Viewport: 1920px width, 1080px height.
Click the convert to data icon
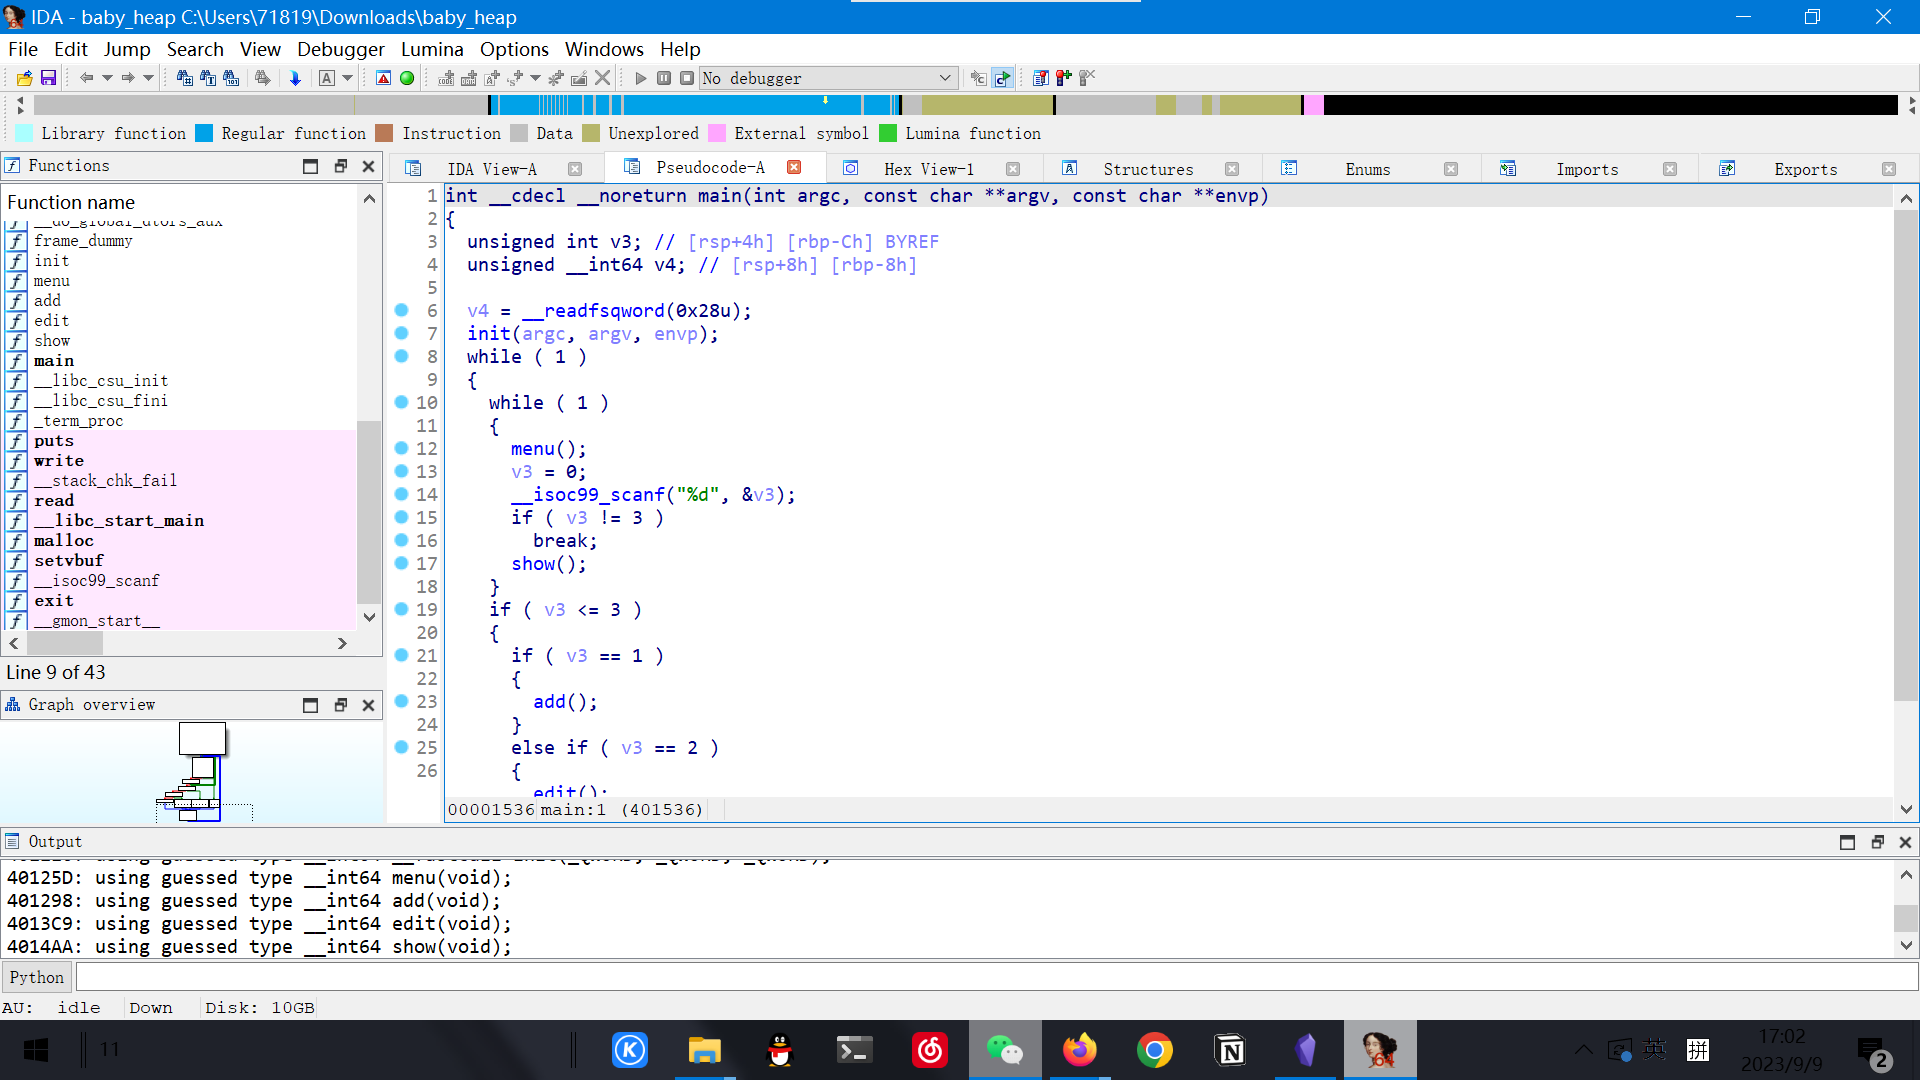(x=469, y=78)
